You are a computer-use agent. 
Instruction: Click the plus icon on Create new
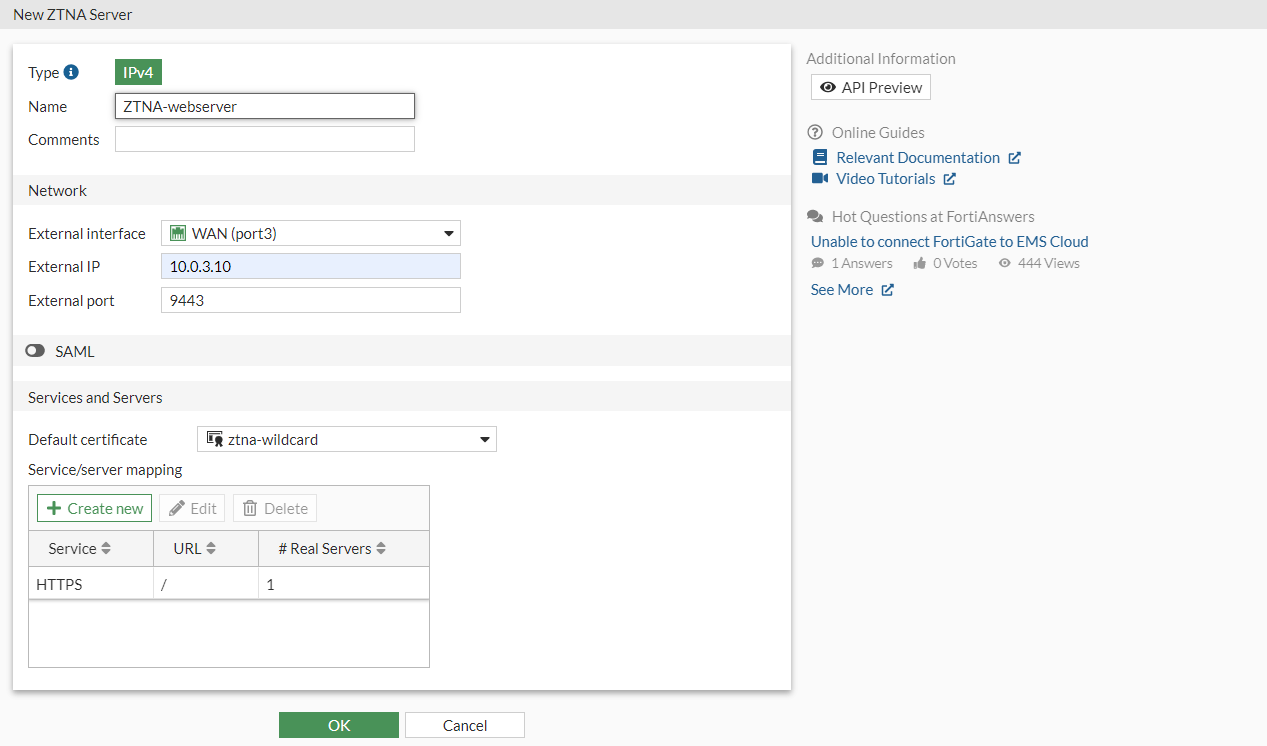pyautogui.click(x=54, y=507)
